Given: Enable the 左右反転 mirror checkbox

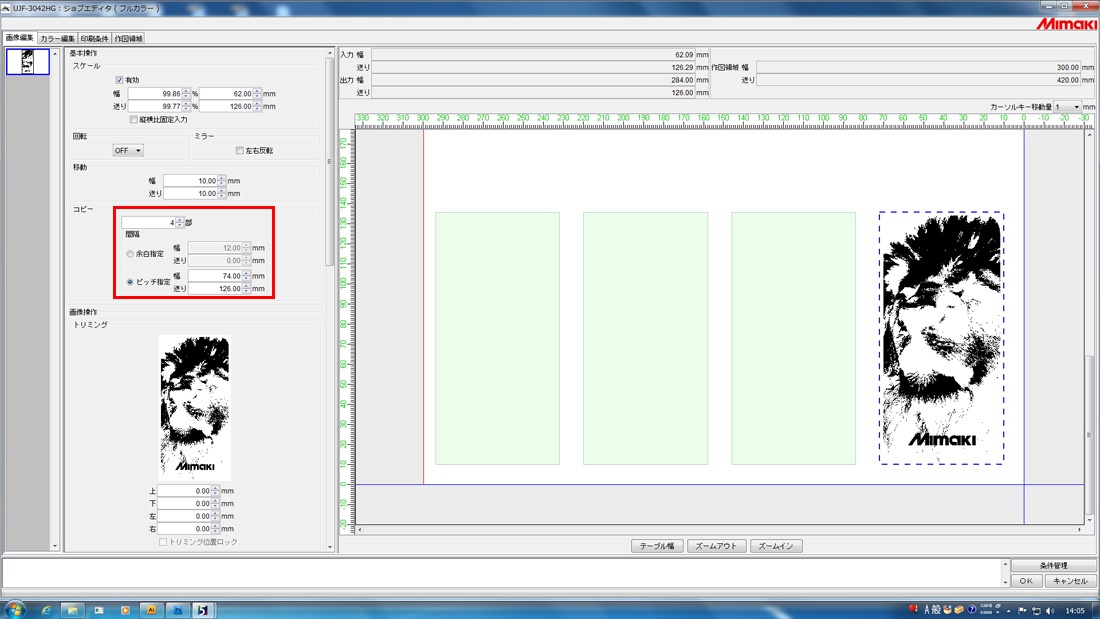Looking at the screenshot, I should (239, 151).
